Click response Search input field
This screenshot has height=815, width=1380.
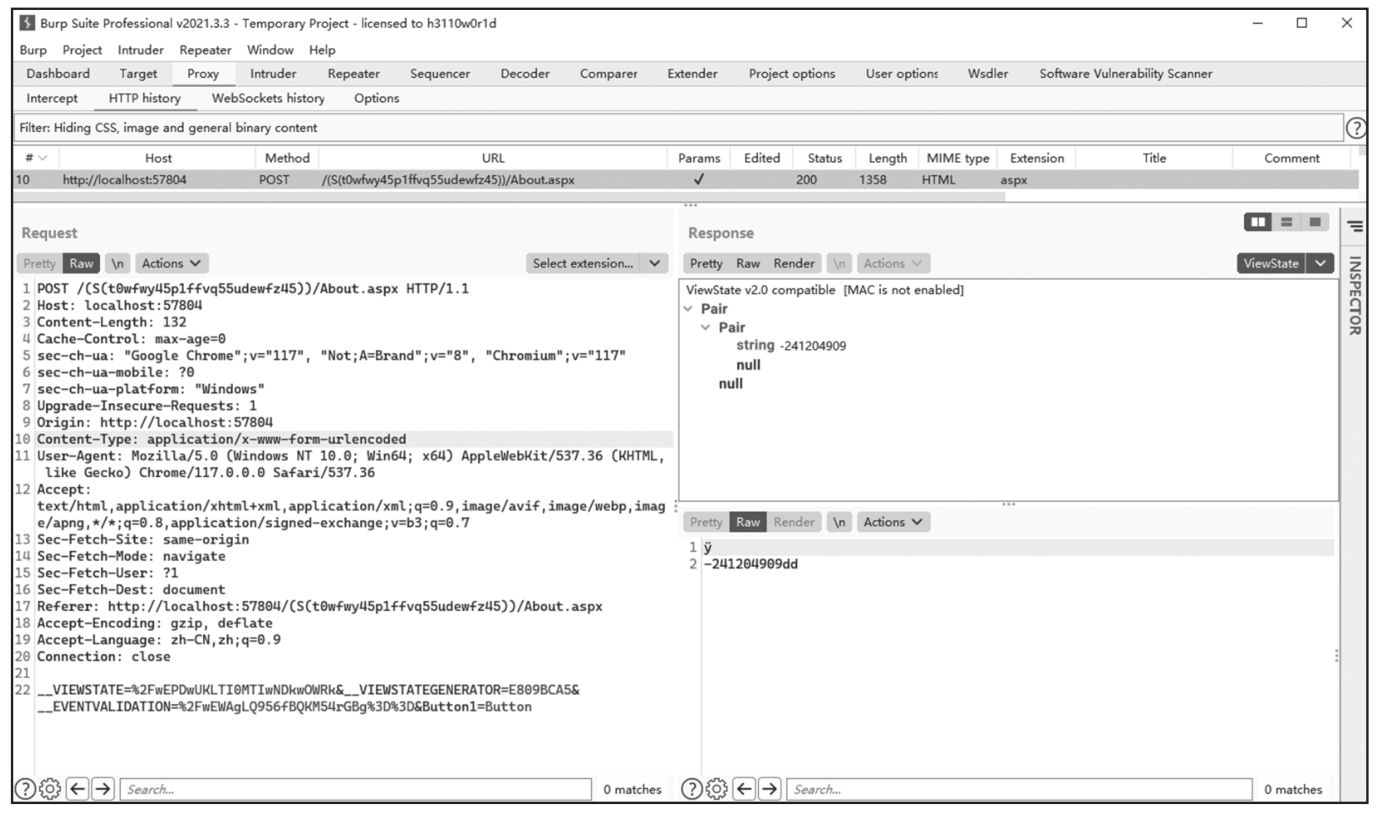1019,789
